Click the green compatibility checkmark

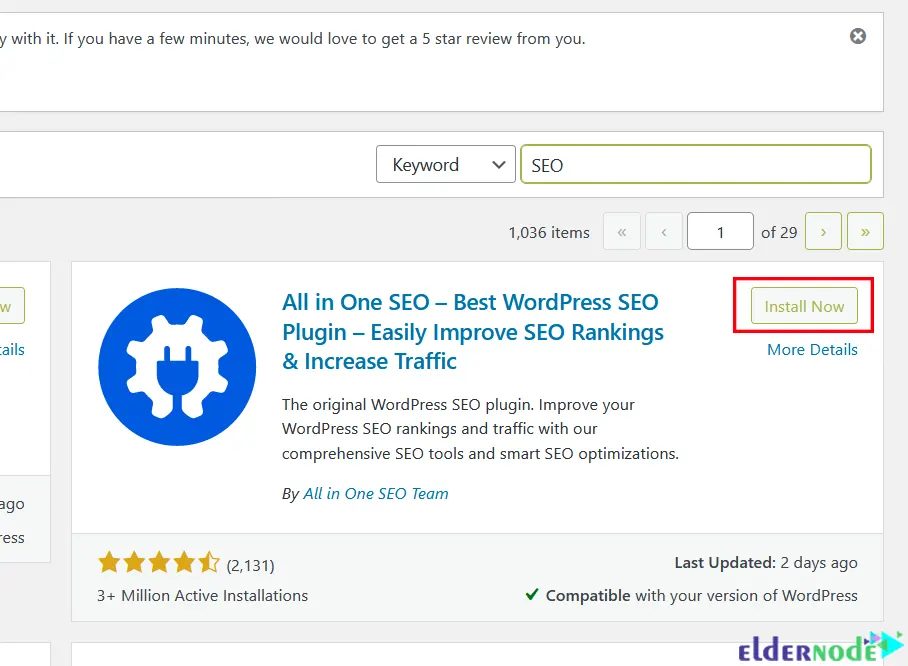533,595
